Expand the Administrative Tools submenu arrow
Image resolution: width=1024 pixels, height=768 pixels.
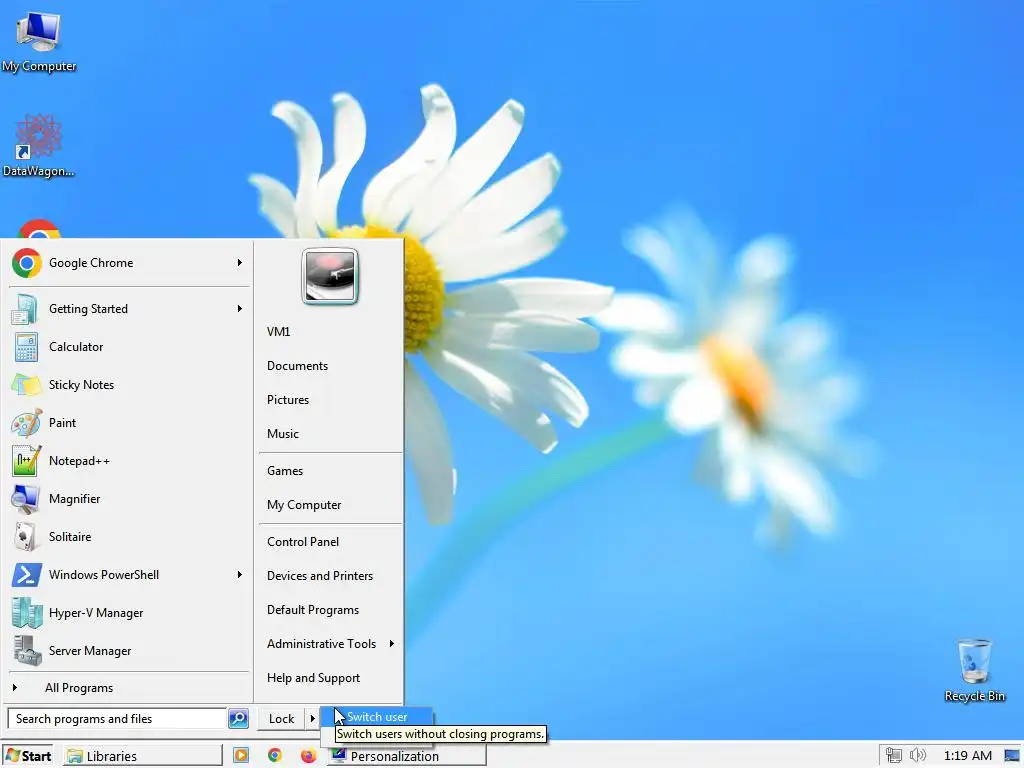391,644
